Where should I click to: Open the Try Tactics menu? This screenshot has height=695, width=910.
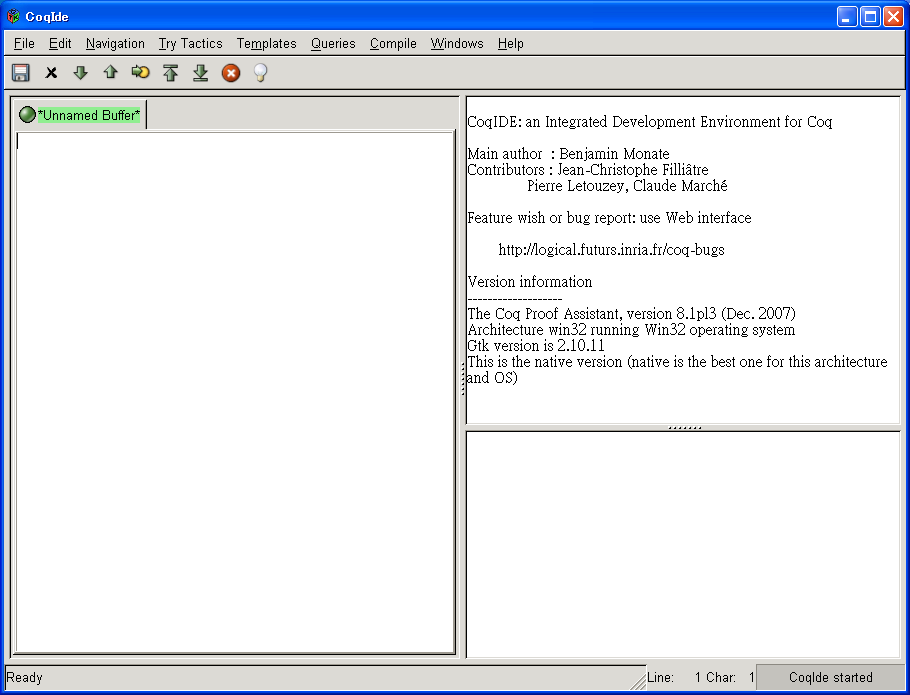[x=190, y=44]
